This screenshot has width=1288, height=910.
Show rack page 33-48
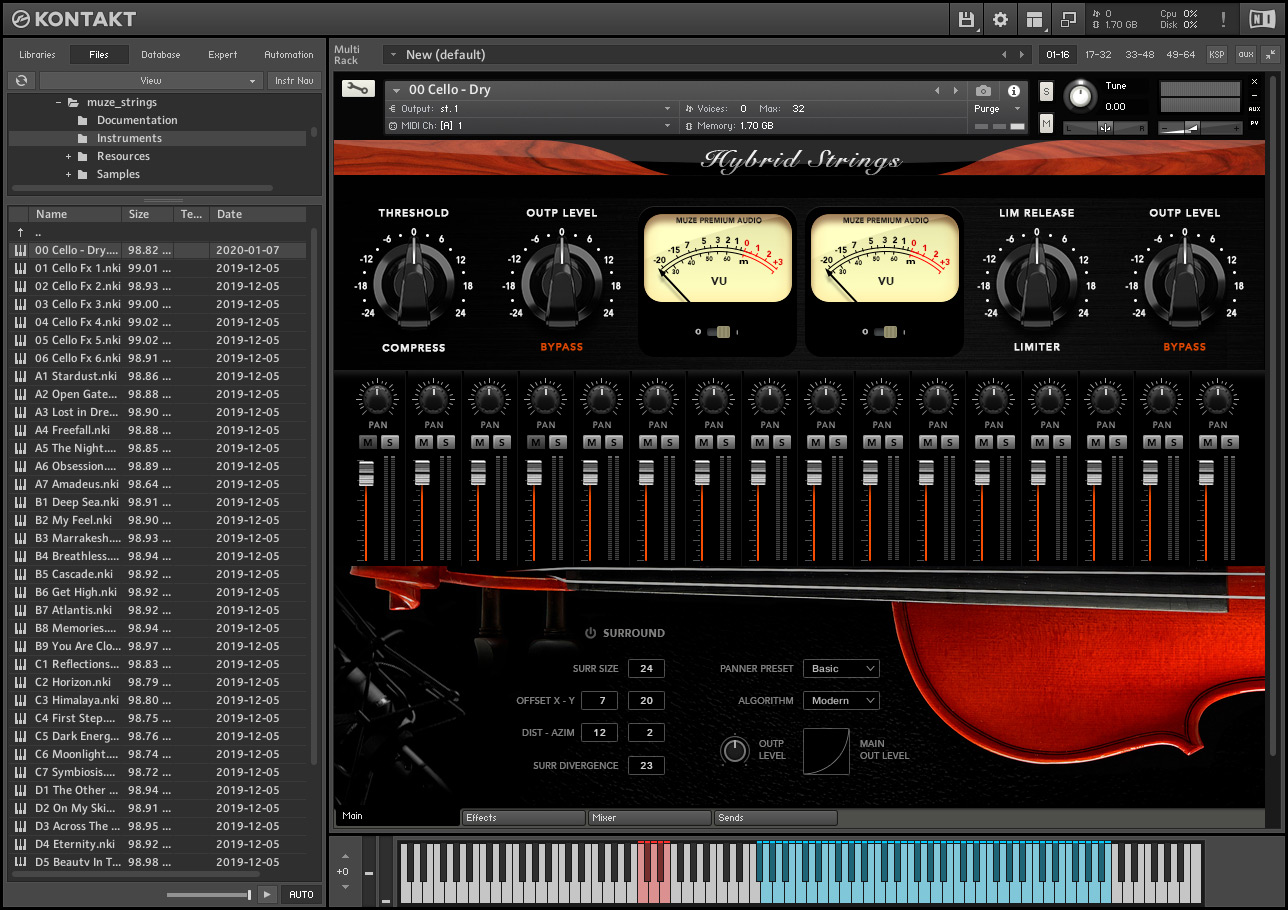1139,55
